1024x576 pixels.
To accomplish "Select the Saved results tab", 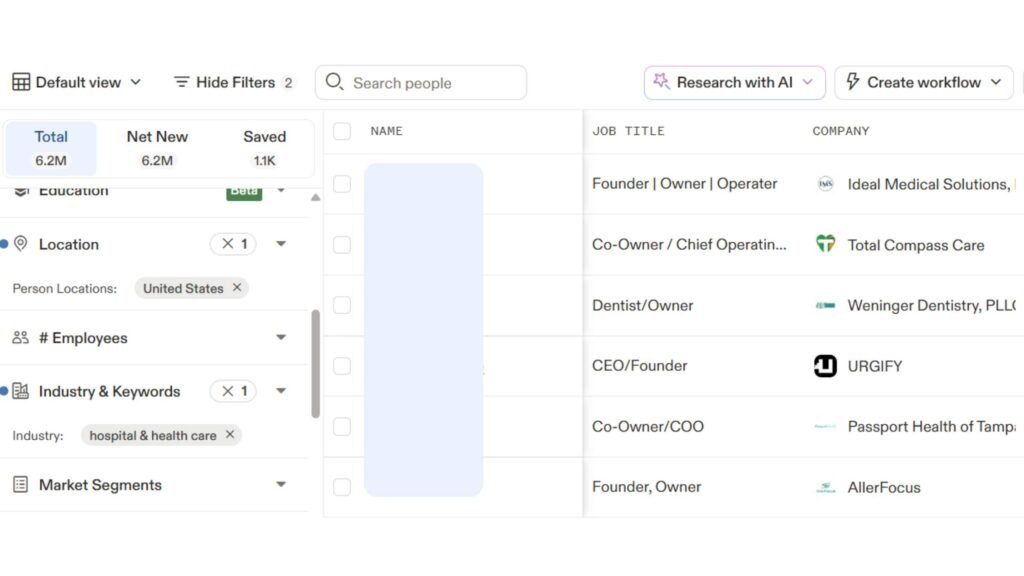I will (264, 146).
